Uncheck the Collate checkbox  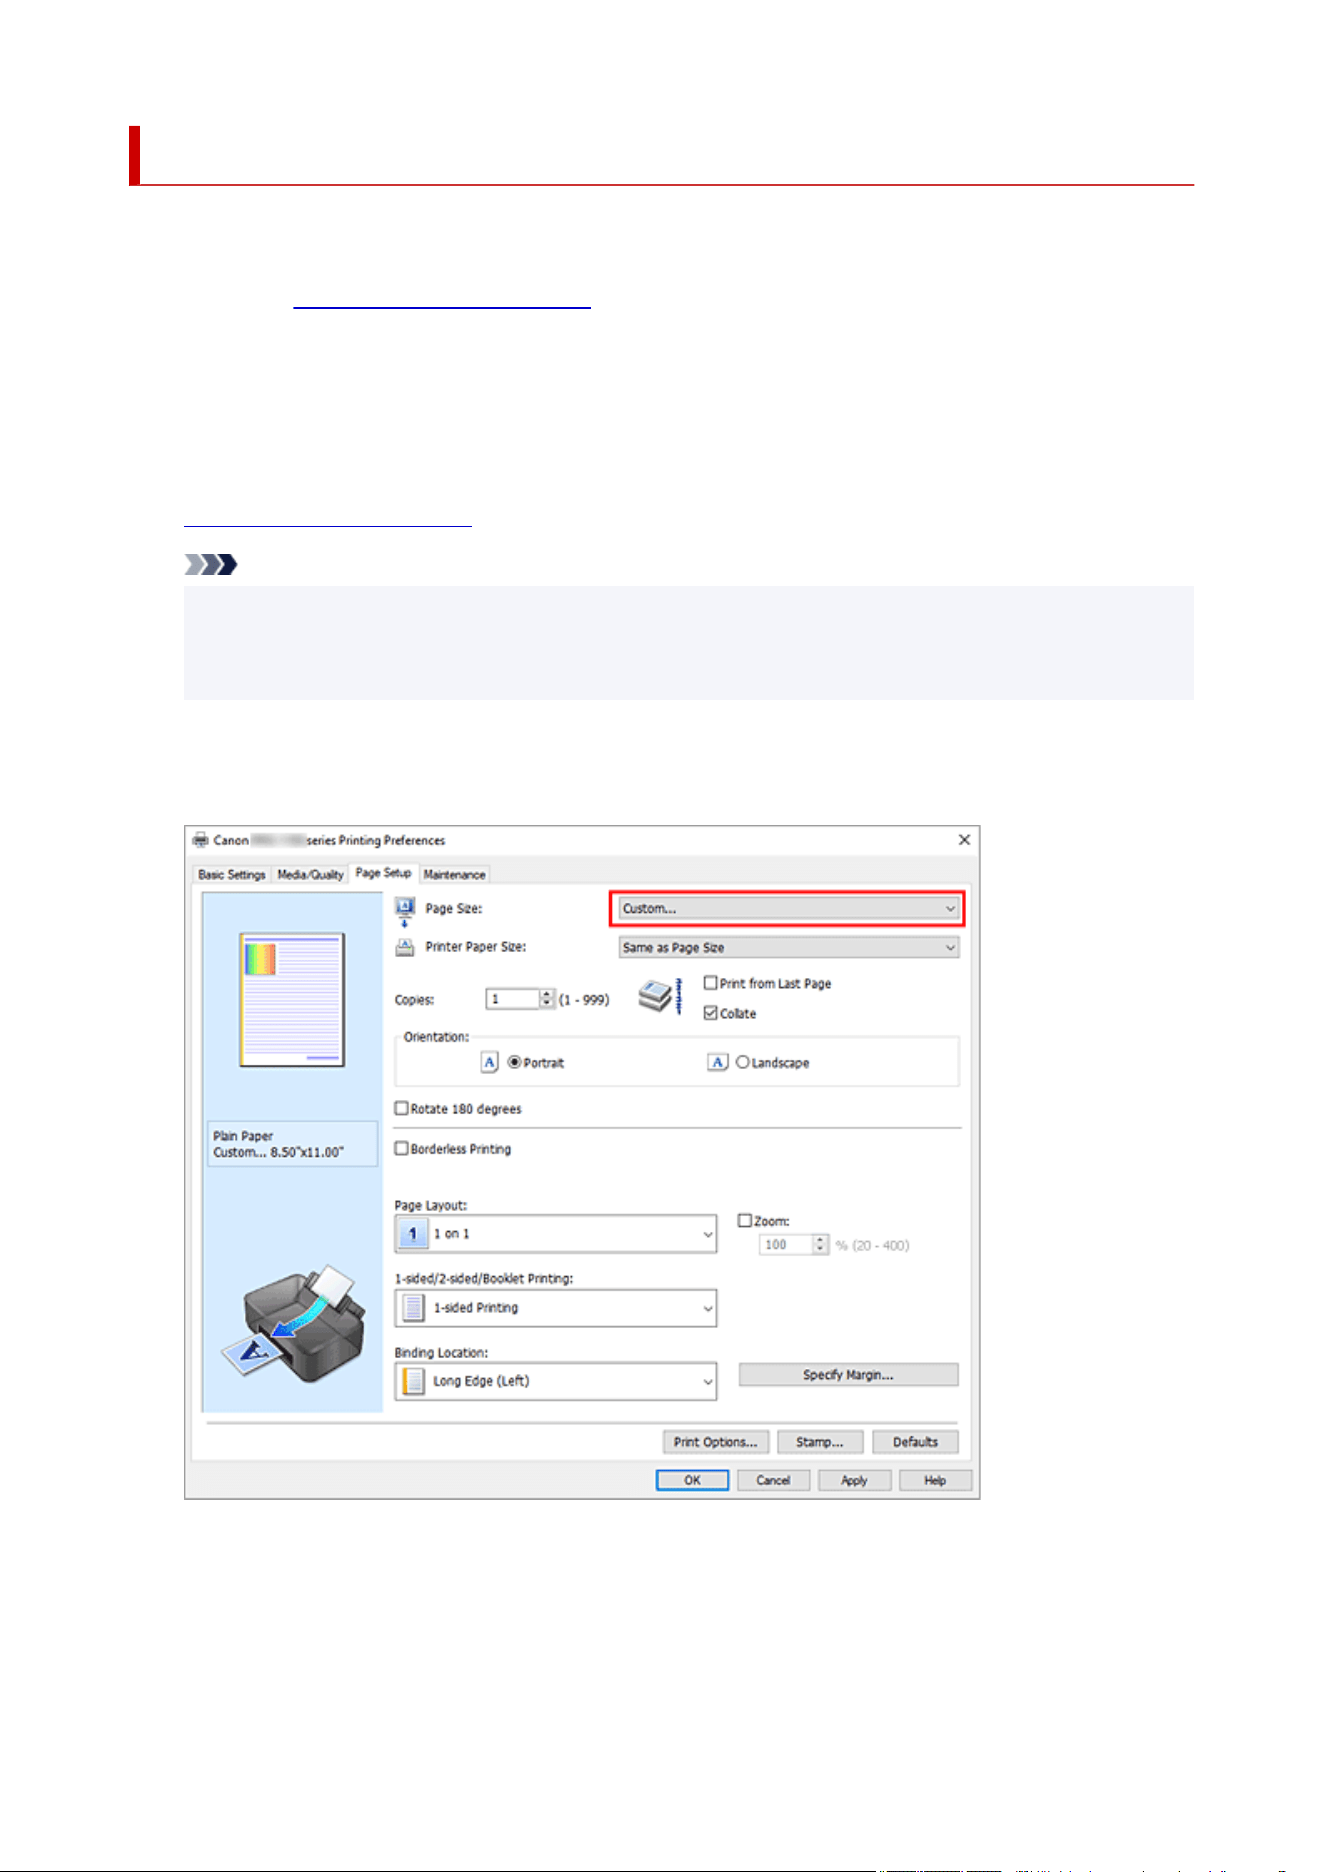(x=710, y=1013)
